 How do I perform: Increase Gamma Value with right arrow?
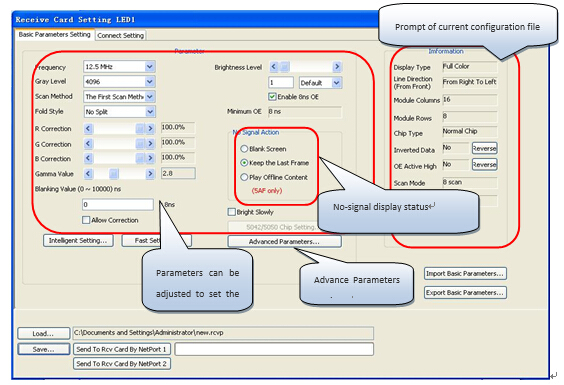(150, 174)
